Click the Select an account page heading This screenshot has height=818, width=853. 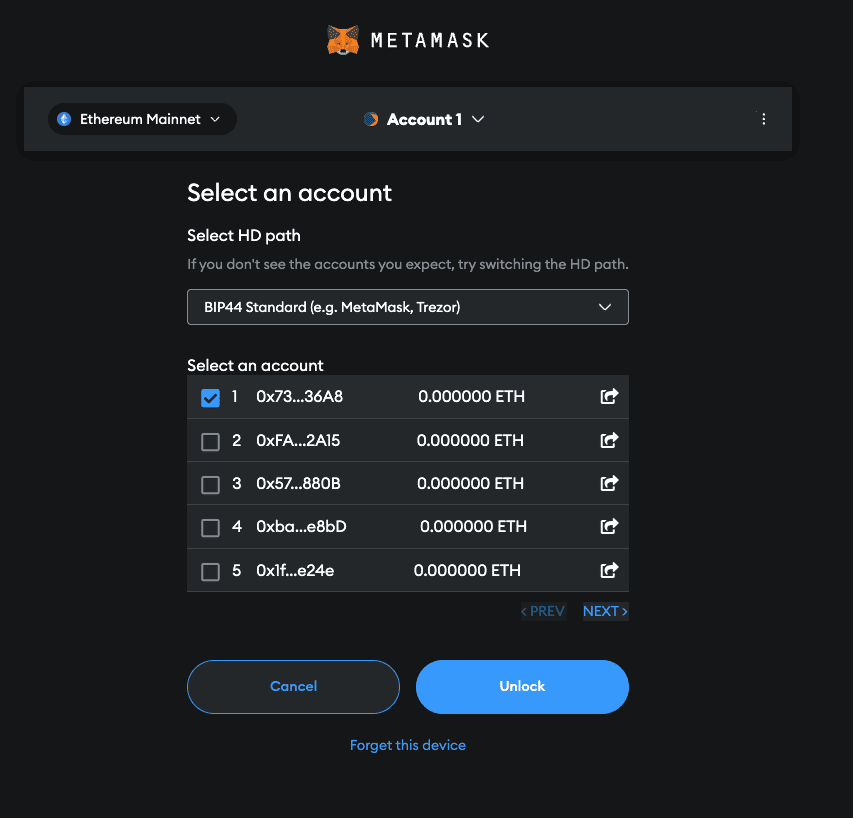pos(289,193)
